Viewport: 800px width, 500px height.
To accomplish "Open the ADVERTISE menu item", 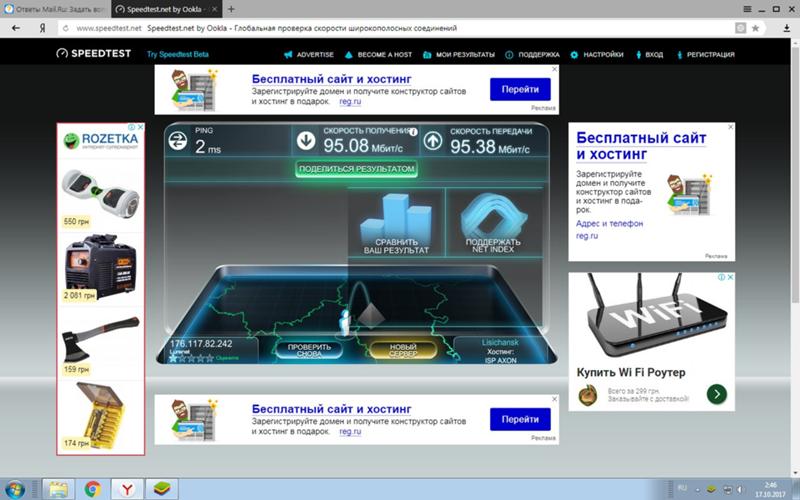I will click(x=309, y=55).
